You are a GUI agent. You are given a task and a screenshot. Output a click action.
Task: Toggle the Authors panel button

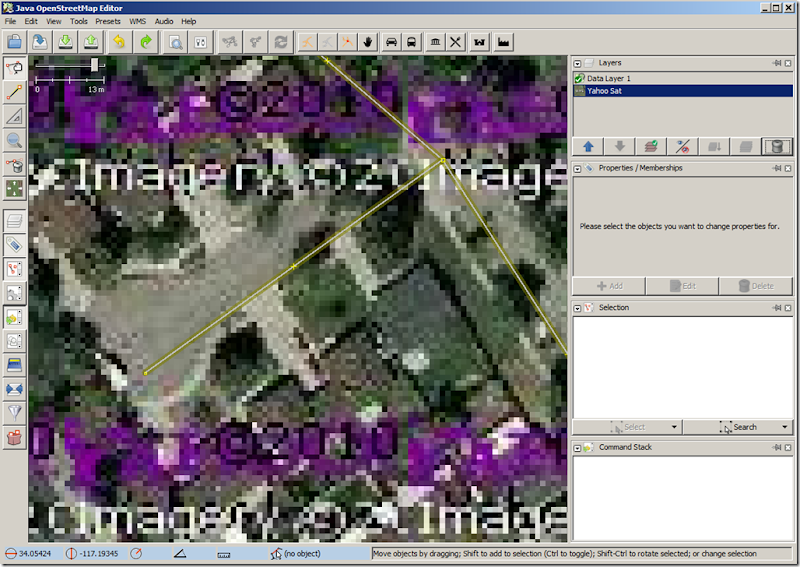(x=15, y=341)
